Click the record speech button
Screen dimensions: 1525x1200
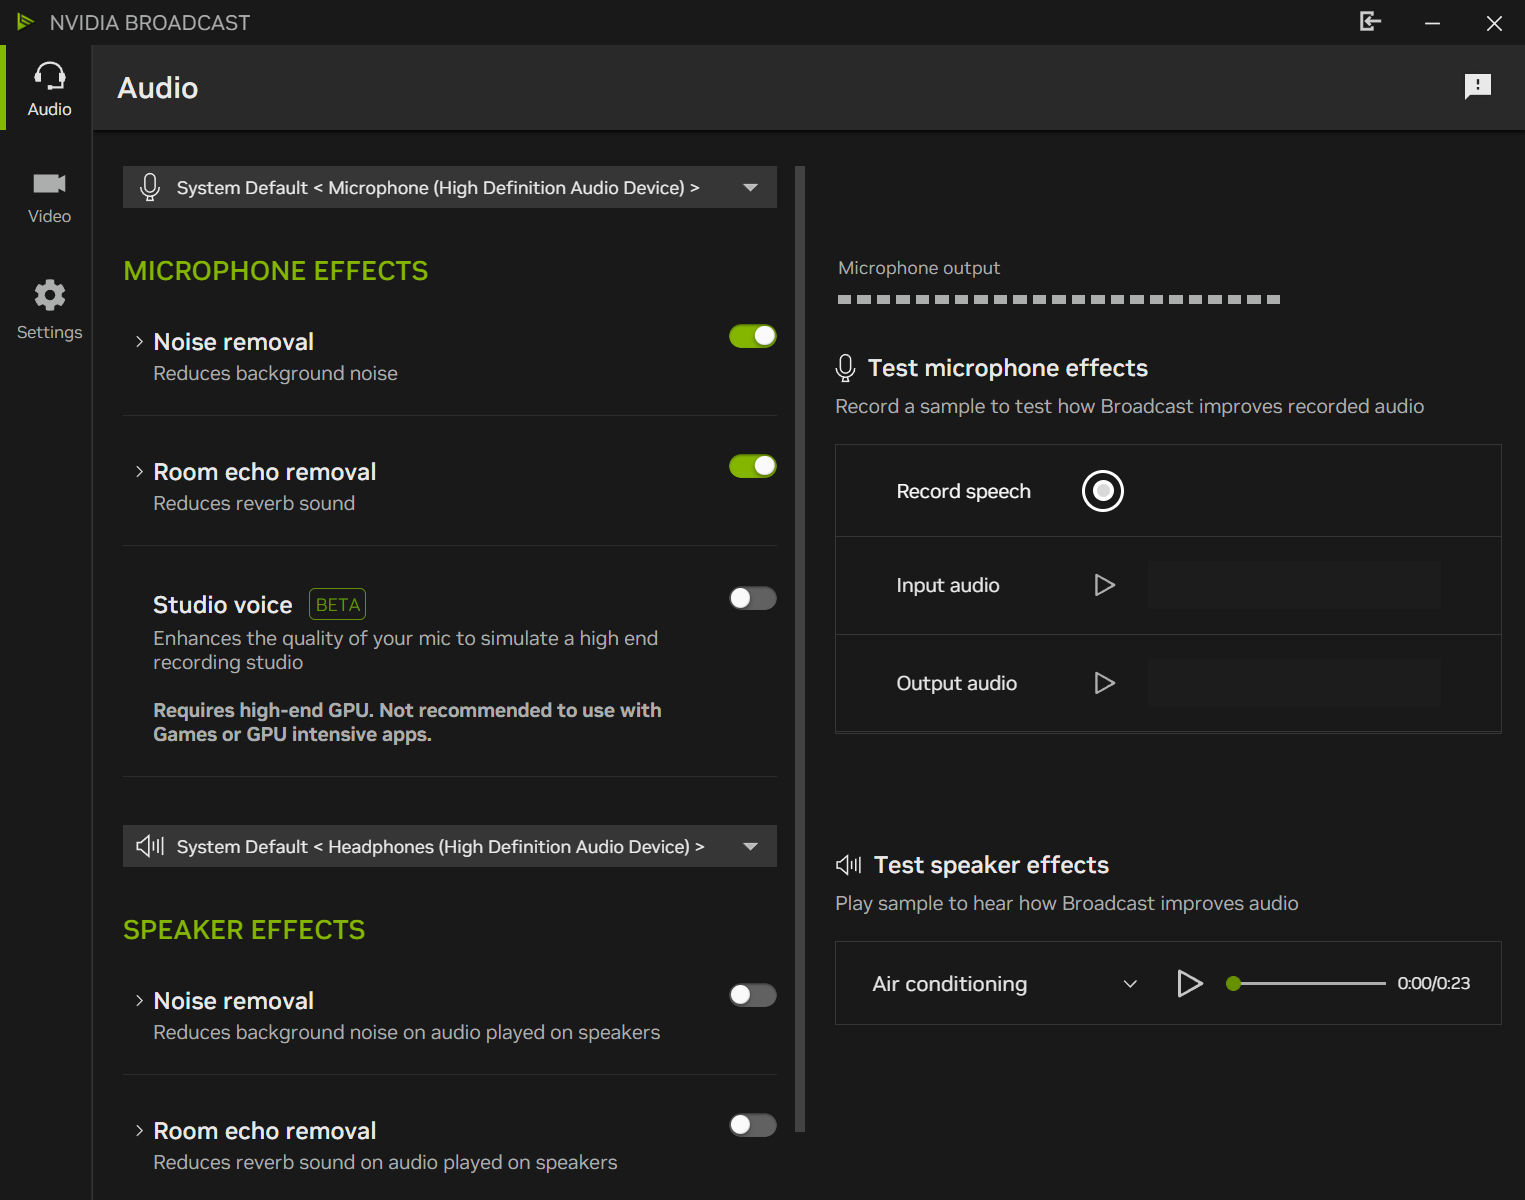tap(1102, 491)
